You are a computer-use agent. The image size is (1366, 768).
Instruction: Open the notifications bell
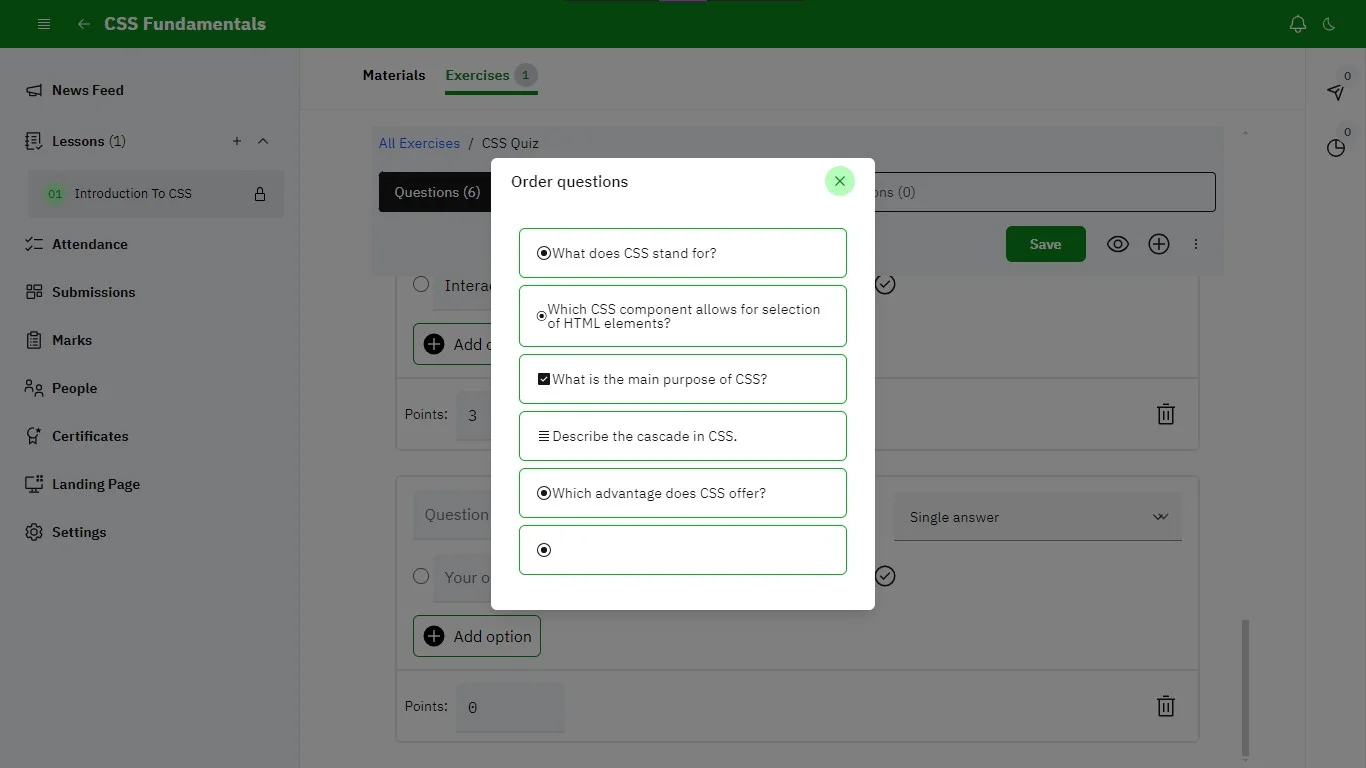tap(1298, 24)
